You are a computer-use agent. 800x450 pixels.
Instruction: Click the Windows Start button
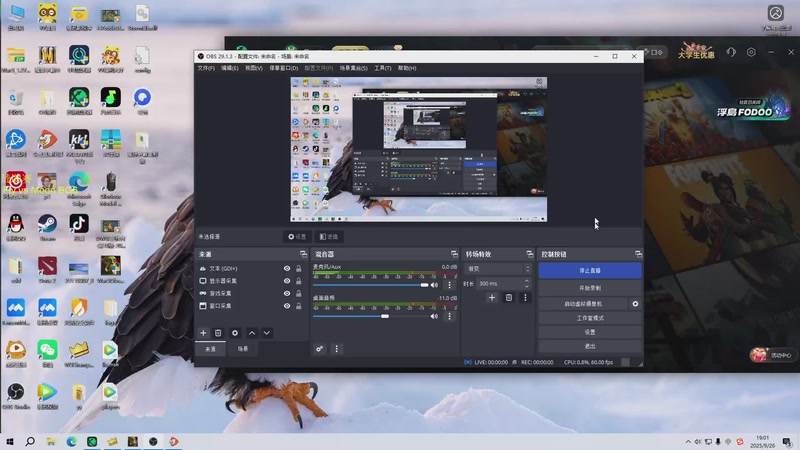tap(9, 441)
